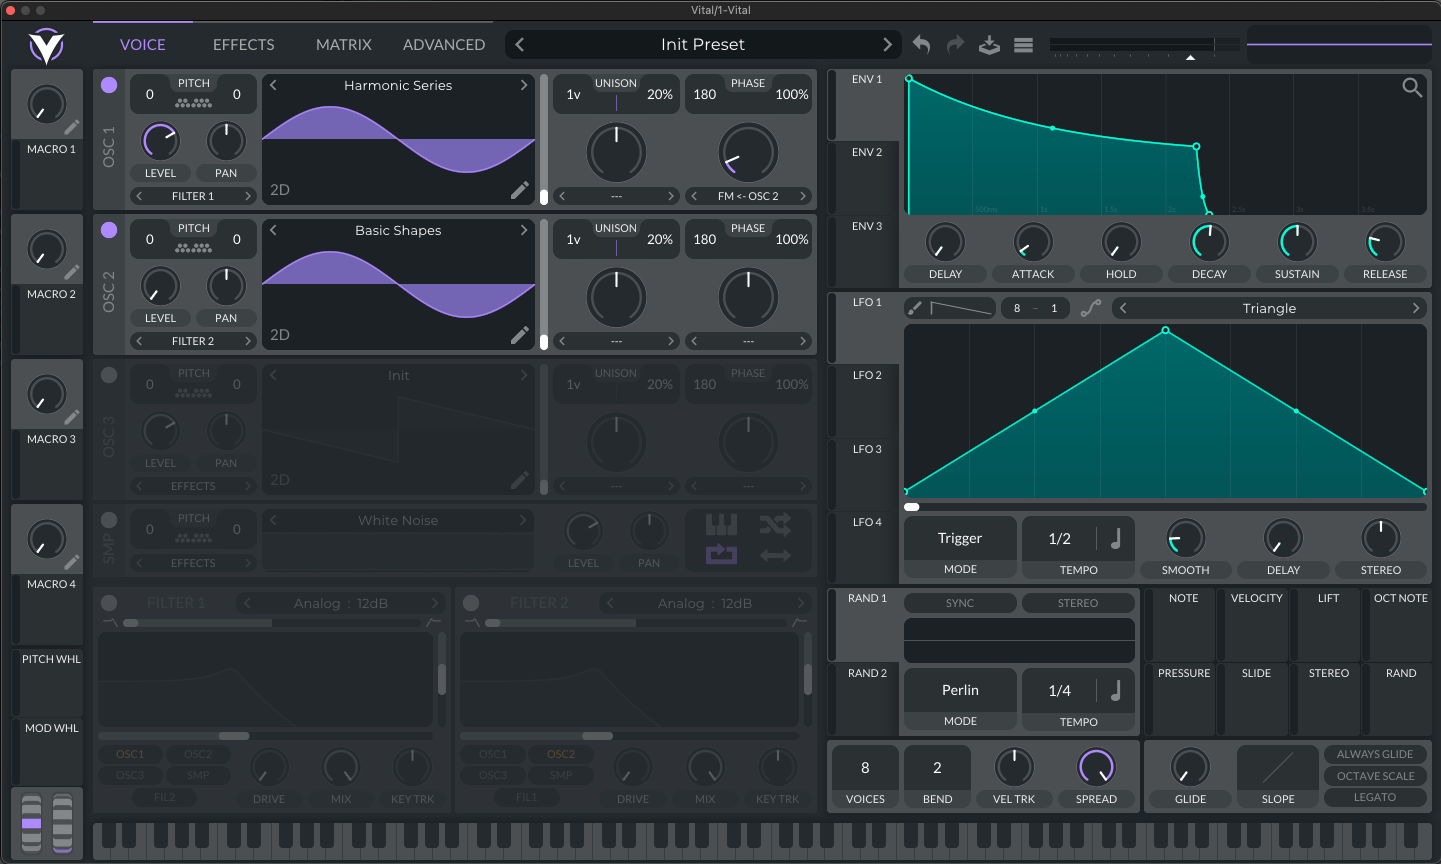Toggle RAND 1 STEREO button
1441x864 pixels.
point(1078,603)
